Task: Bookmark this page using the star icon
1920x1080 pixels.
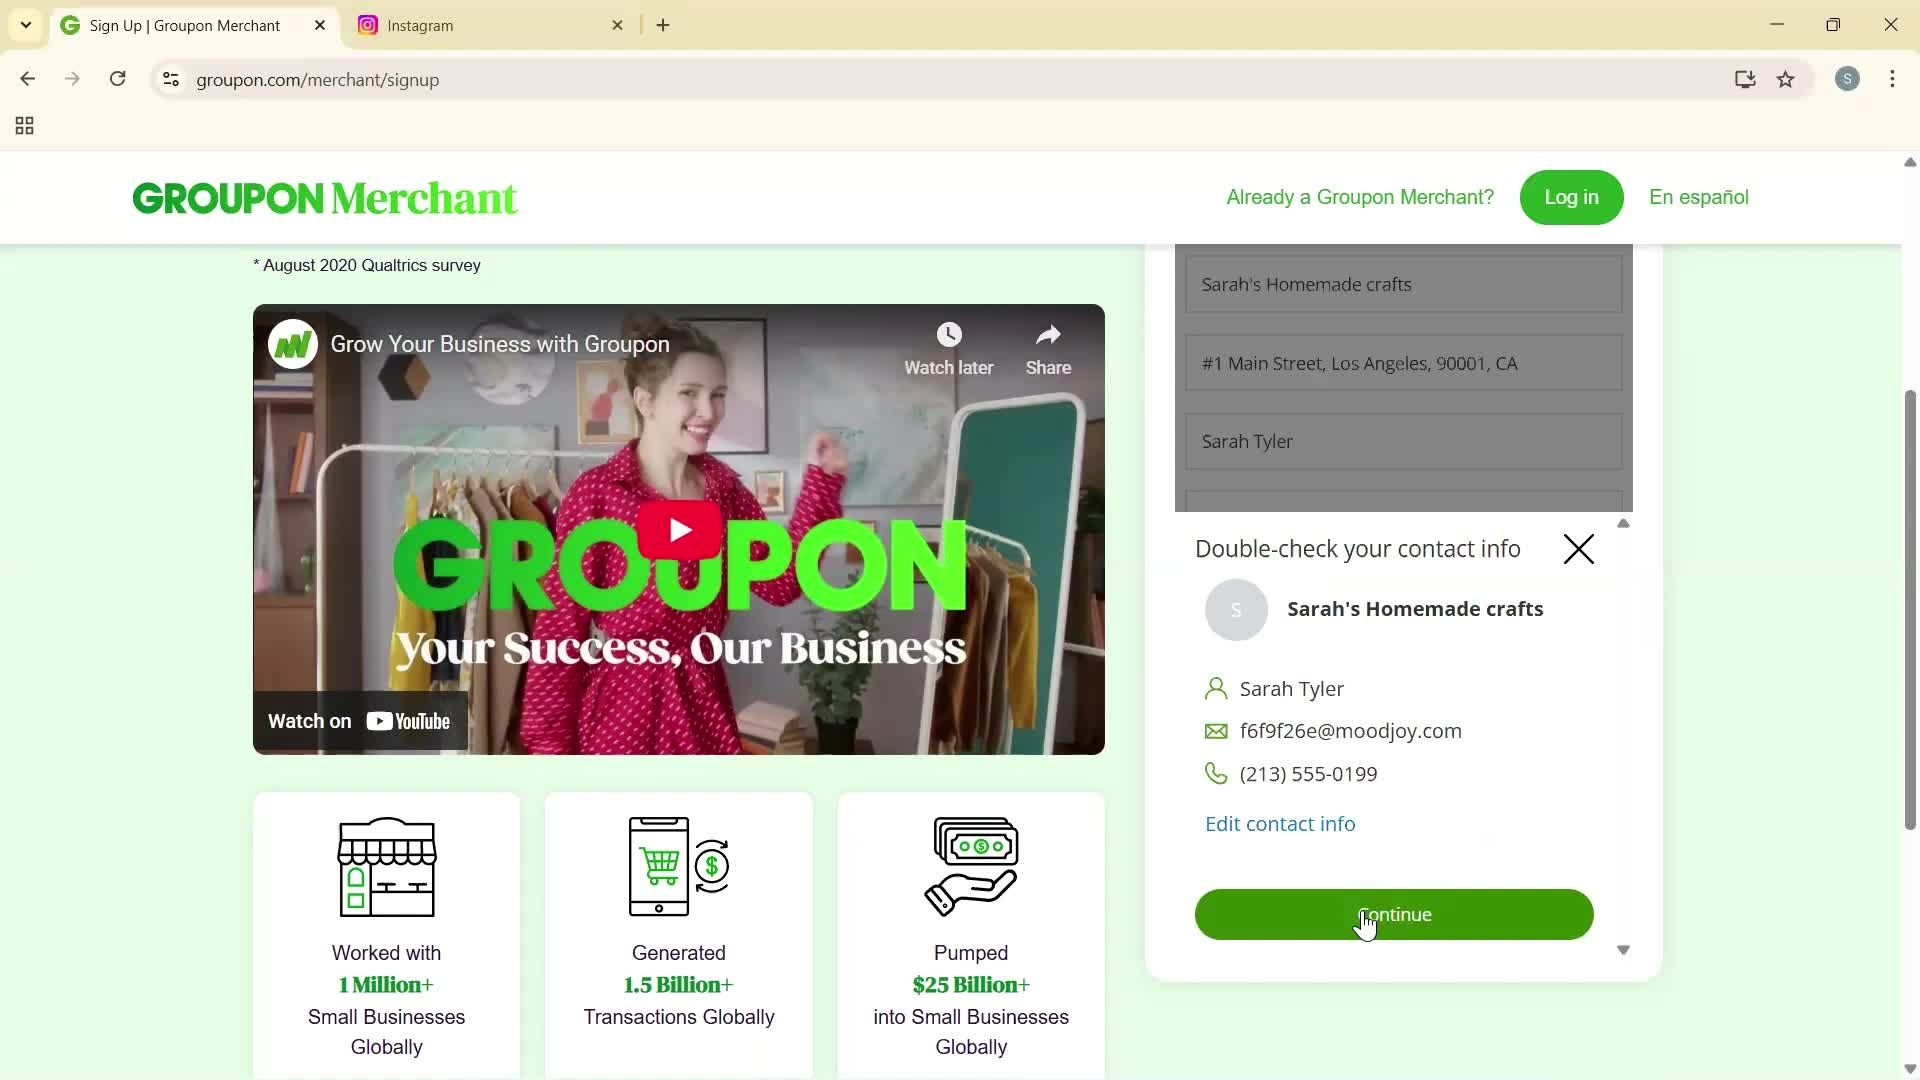Action: 1786,79
